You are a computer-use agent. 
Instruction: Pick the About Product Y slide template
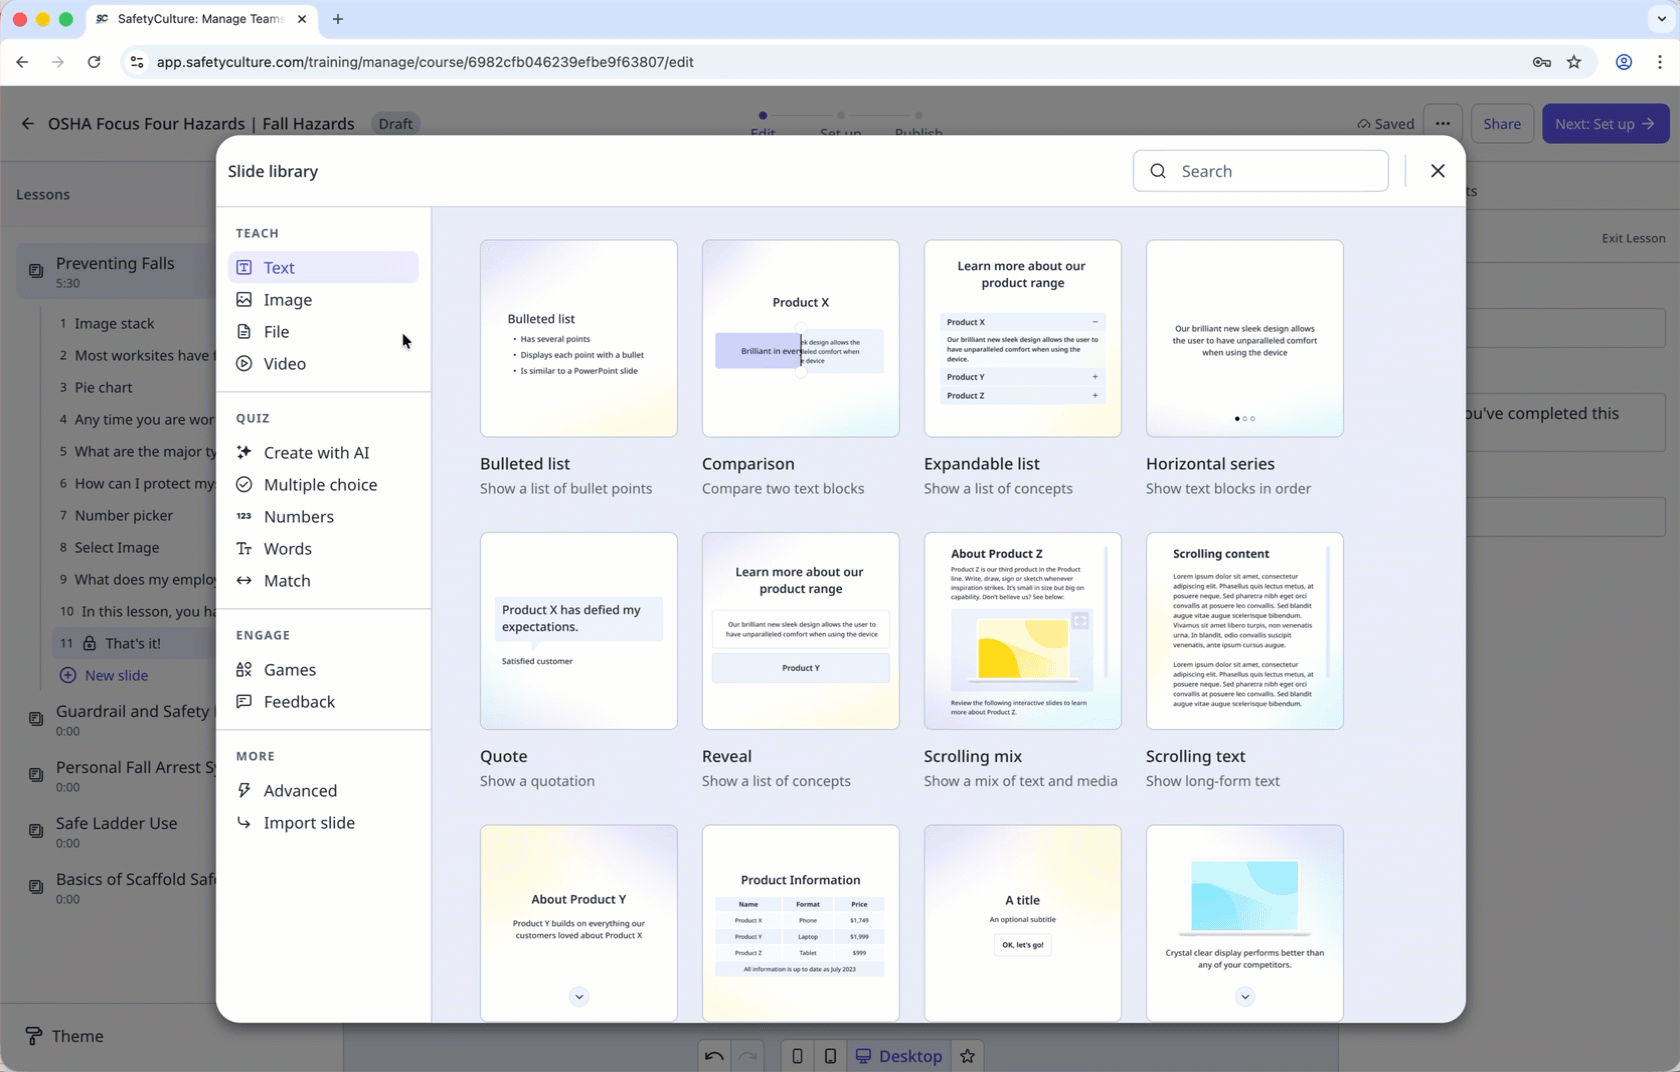[x=578, y=923]
